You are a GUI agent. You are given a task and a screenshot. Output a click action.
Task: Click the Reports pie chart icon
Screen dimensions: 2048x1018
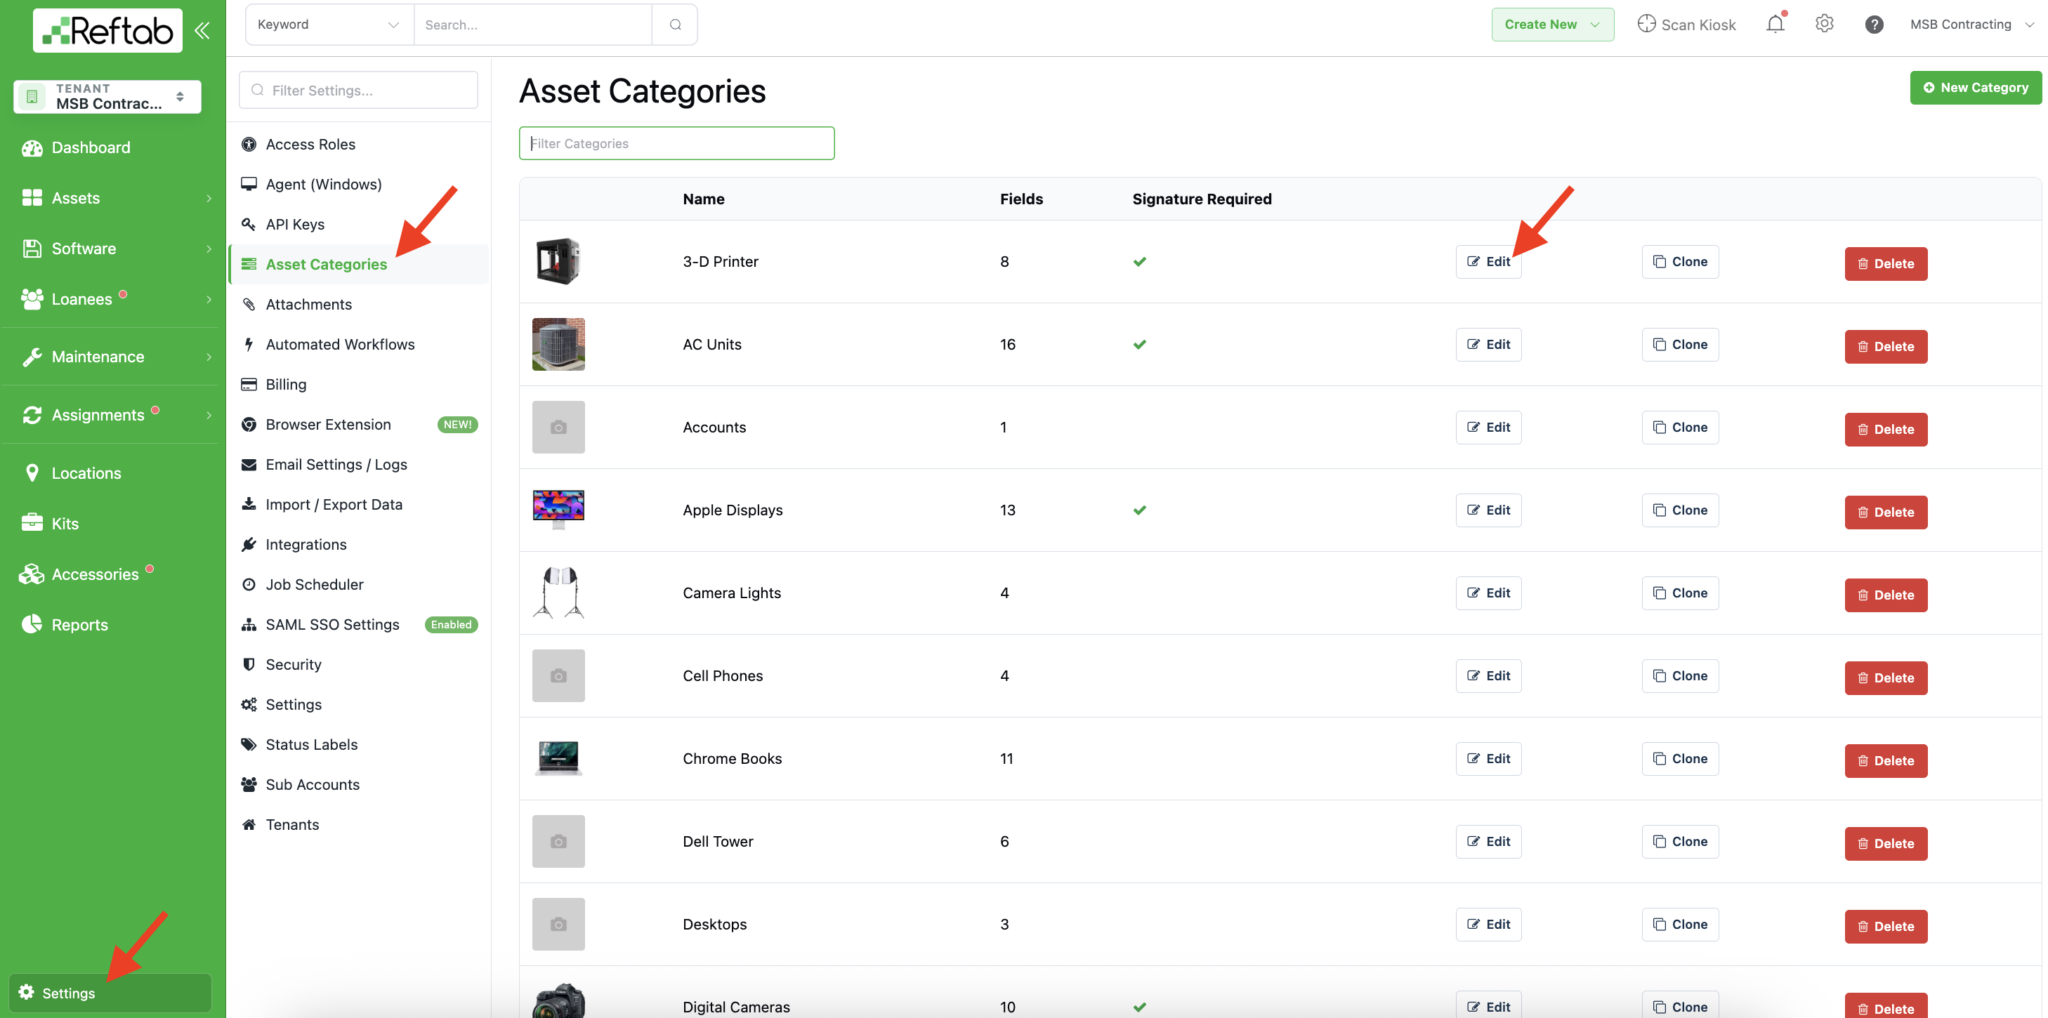(32, 624)
